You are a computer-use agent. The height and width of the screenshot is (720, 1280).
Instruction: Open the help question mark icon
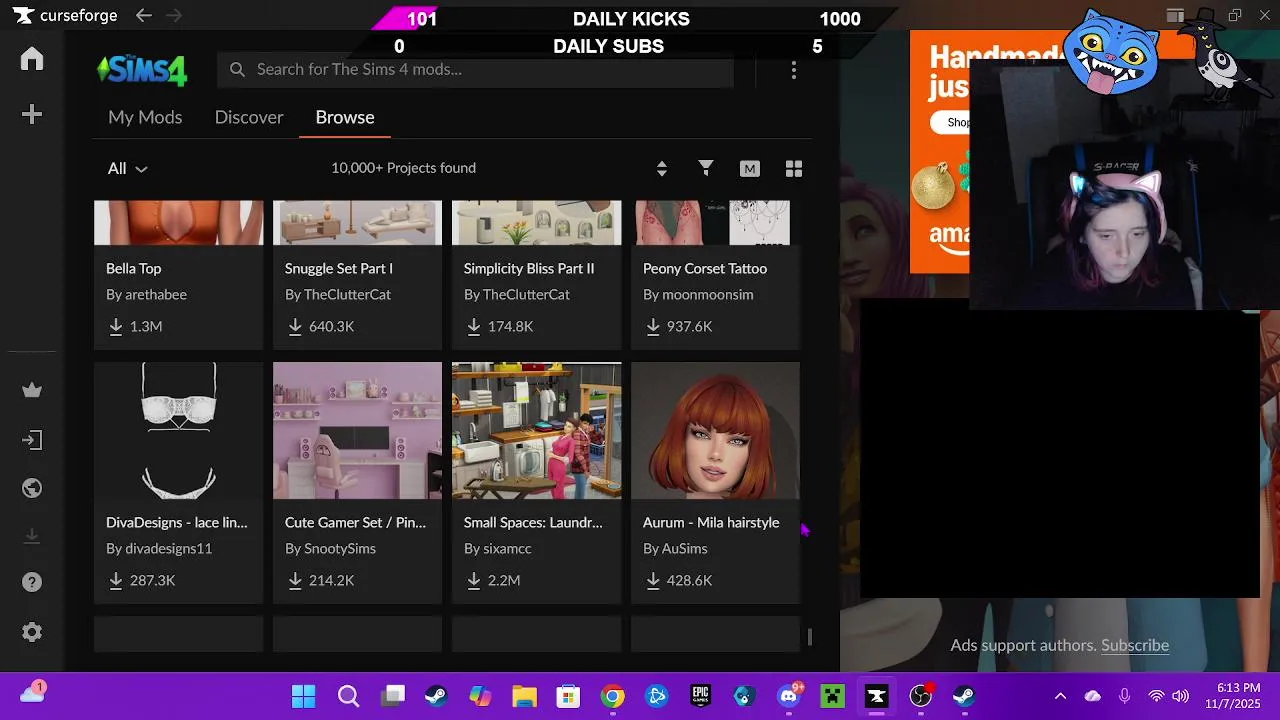(x=32, y=582)
